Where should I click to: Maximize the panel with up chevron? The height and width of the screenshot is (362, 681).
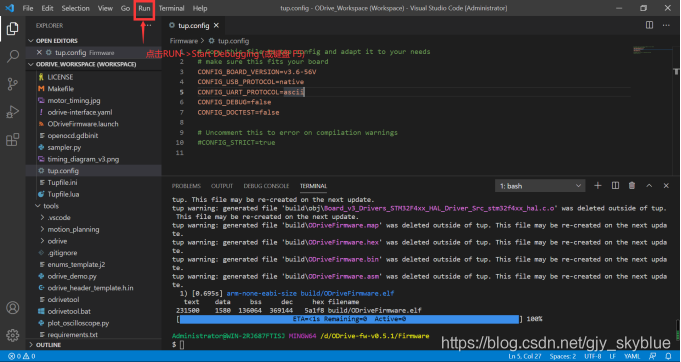(x=649, y=186)
